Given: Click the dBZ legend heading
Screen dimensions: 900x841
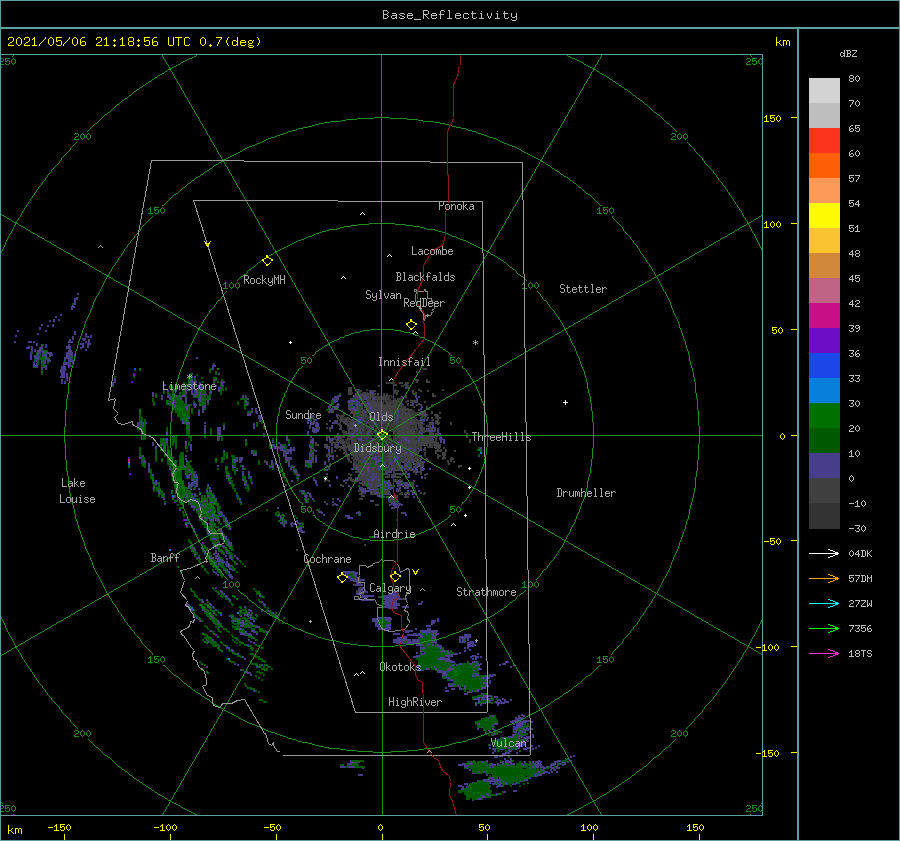Looking at the screenshot, I should (x=848, y=53).
